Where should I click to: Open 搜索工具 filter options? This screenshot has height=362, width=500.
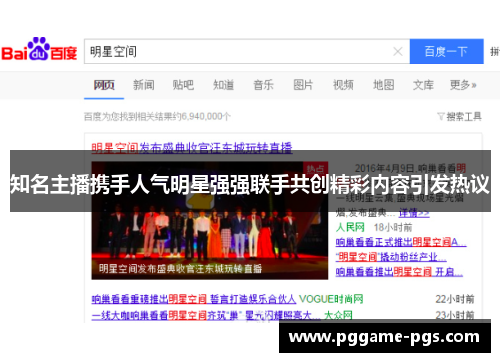tap(460, 117)
